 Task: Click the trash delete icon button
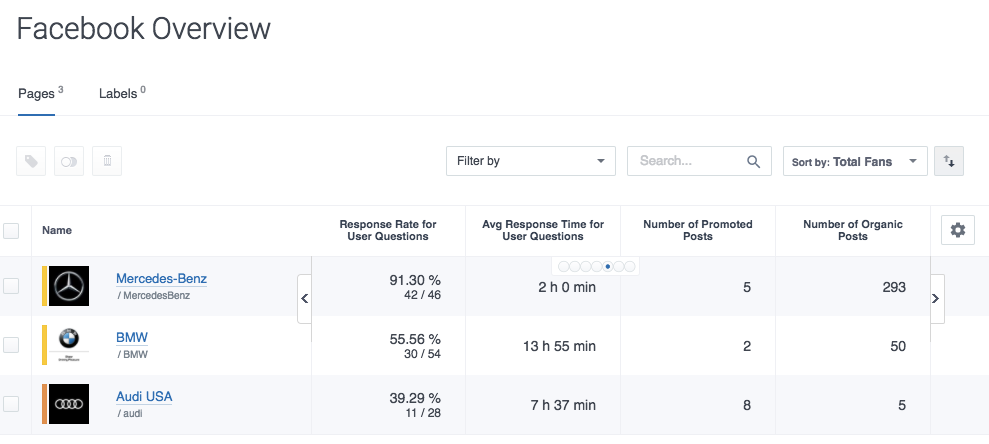(107, 161)
